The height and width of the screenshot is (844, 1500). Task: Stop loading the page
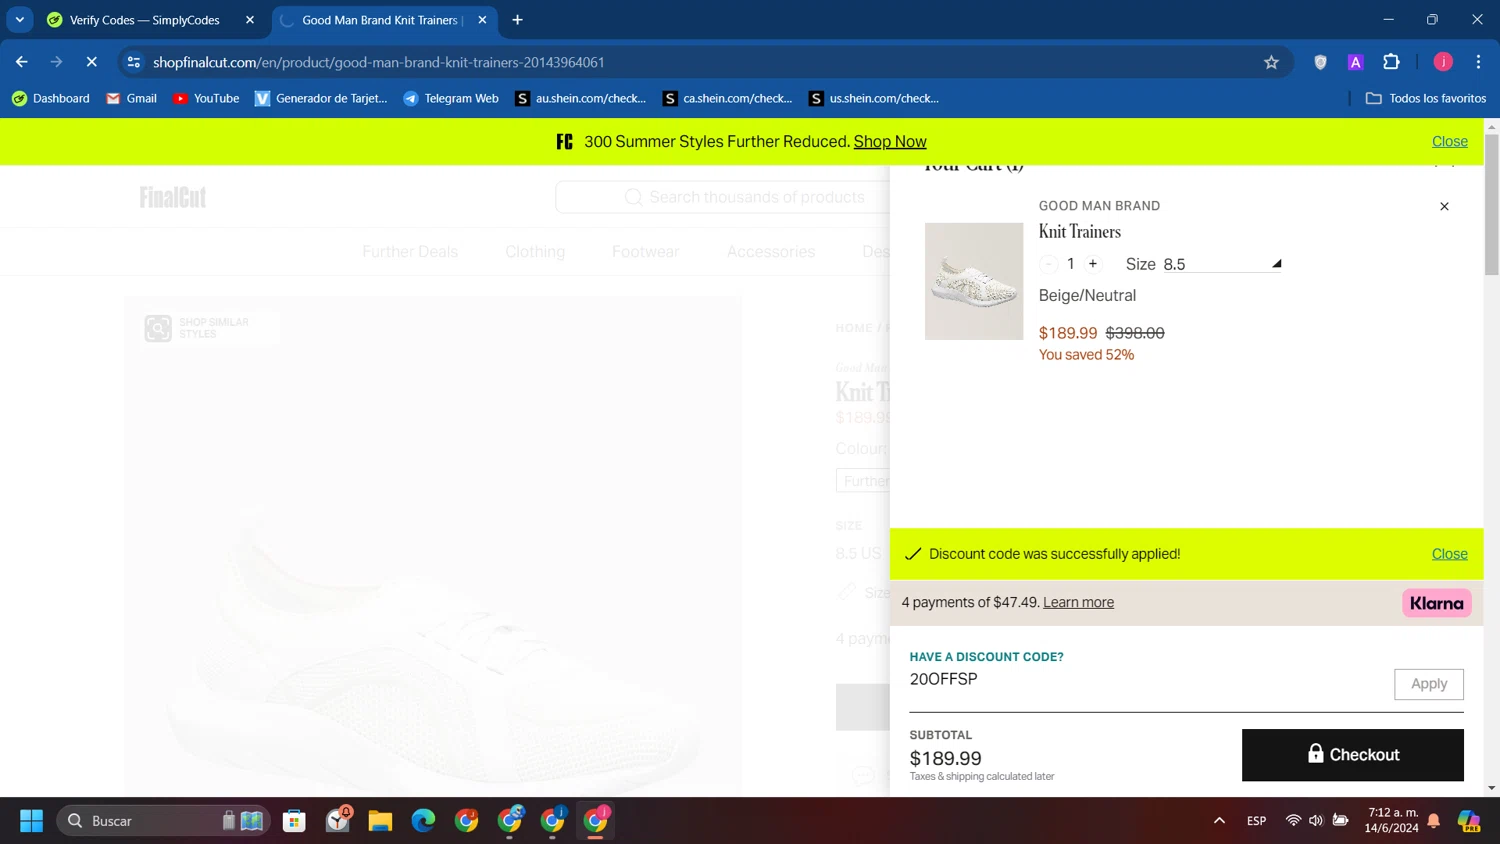pyautogui.click(x=91, y=62)
